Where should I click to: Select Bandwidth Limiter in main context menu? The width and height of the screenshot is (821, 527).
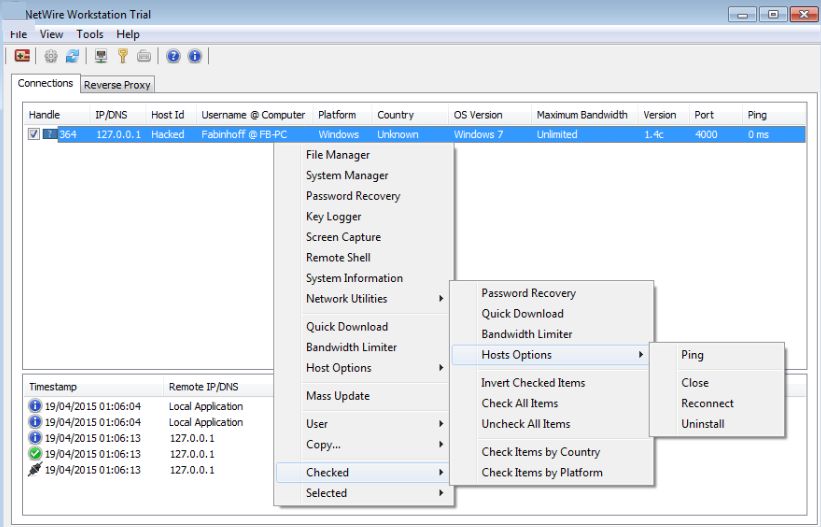pos(351,347)
